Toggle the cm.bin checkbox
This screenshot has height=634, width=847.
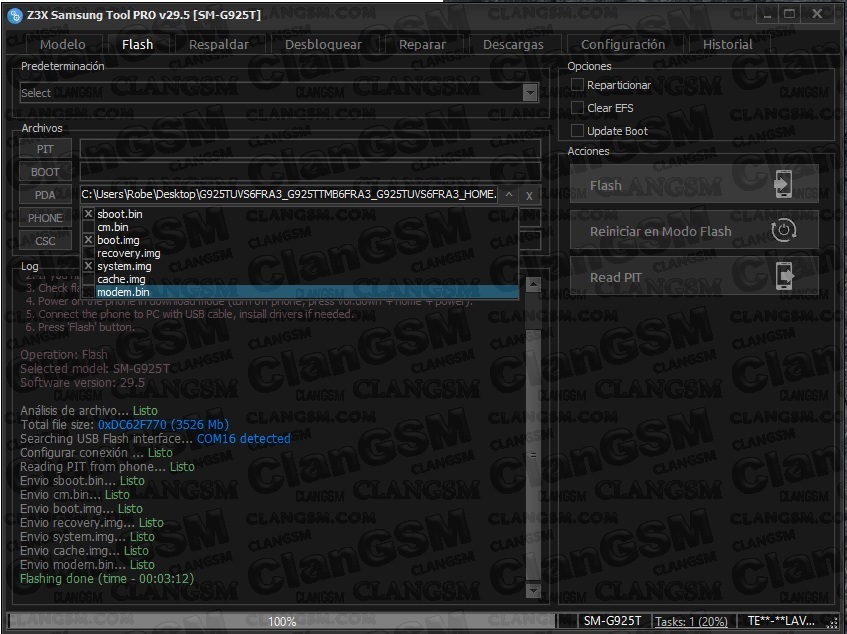(89, 227)
